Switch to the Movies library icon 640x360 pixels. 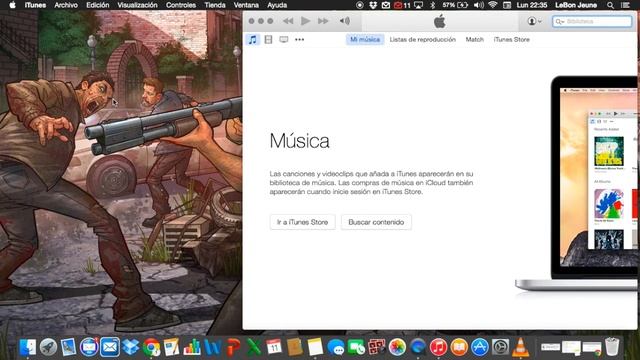(x=268, y=40)
